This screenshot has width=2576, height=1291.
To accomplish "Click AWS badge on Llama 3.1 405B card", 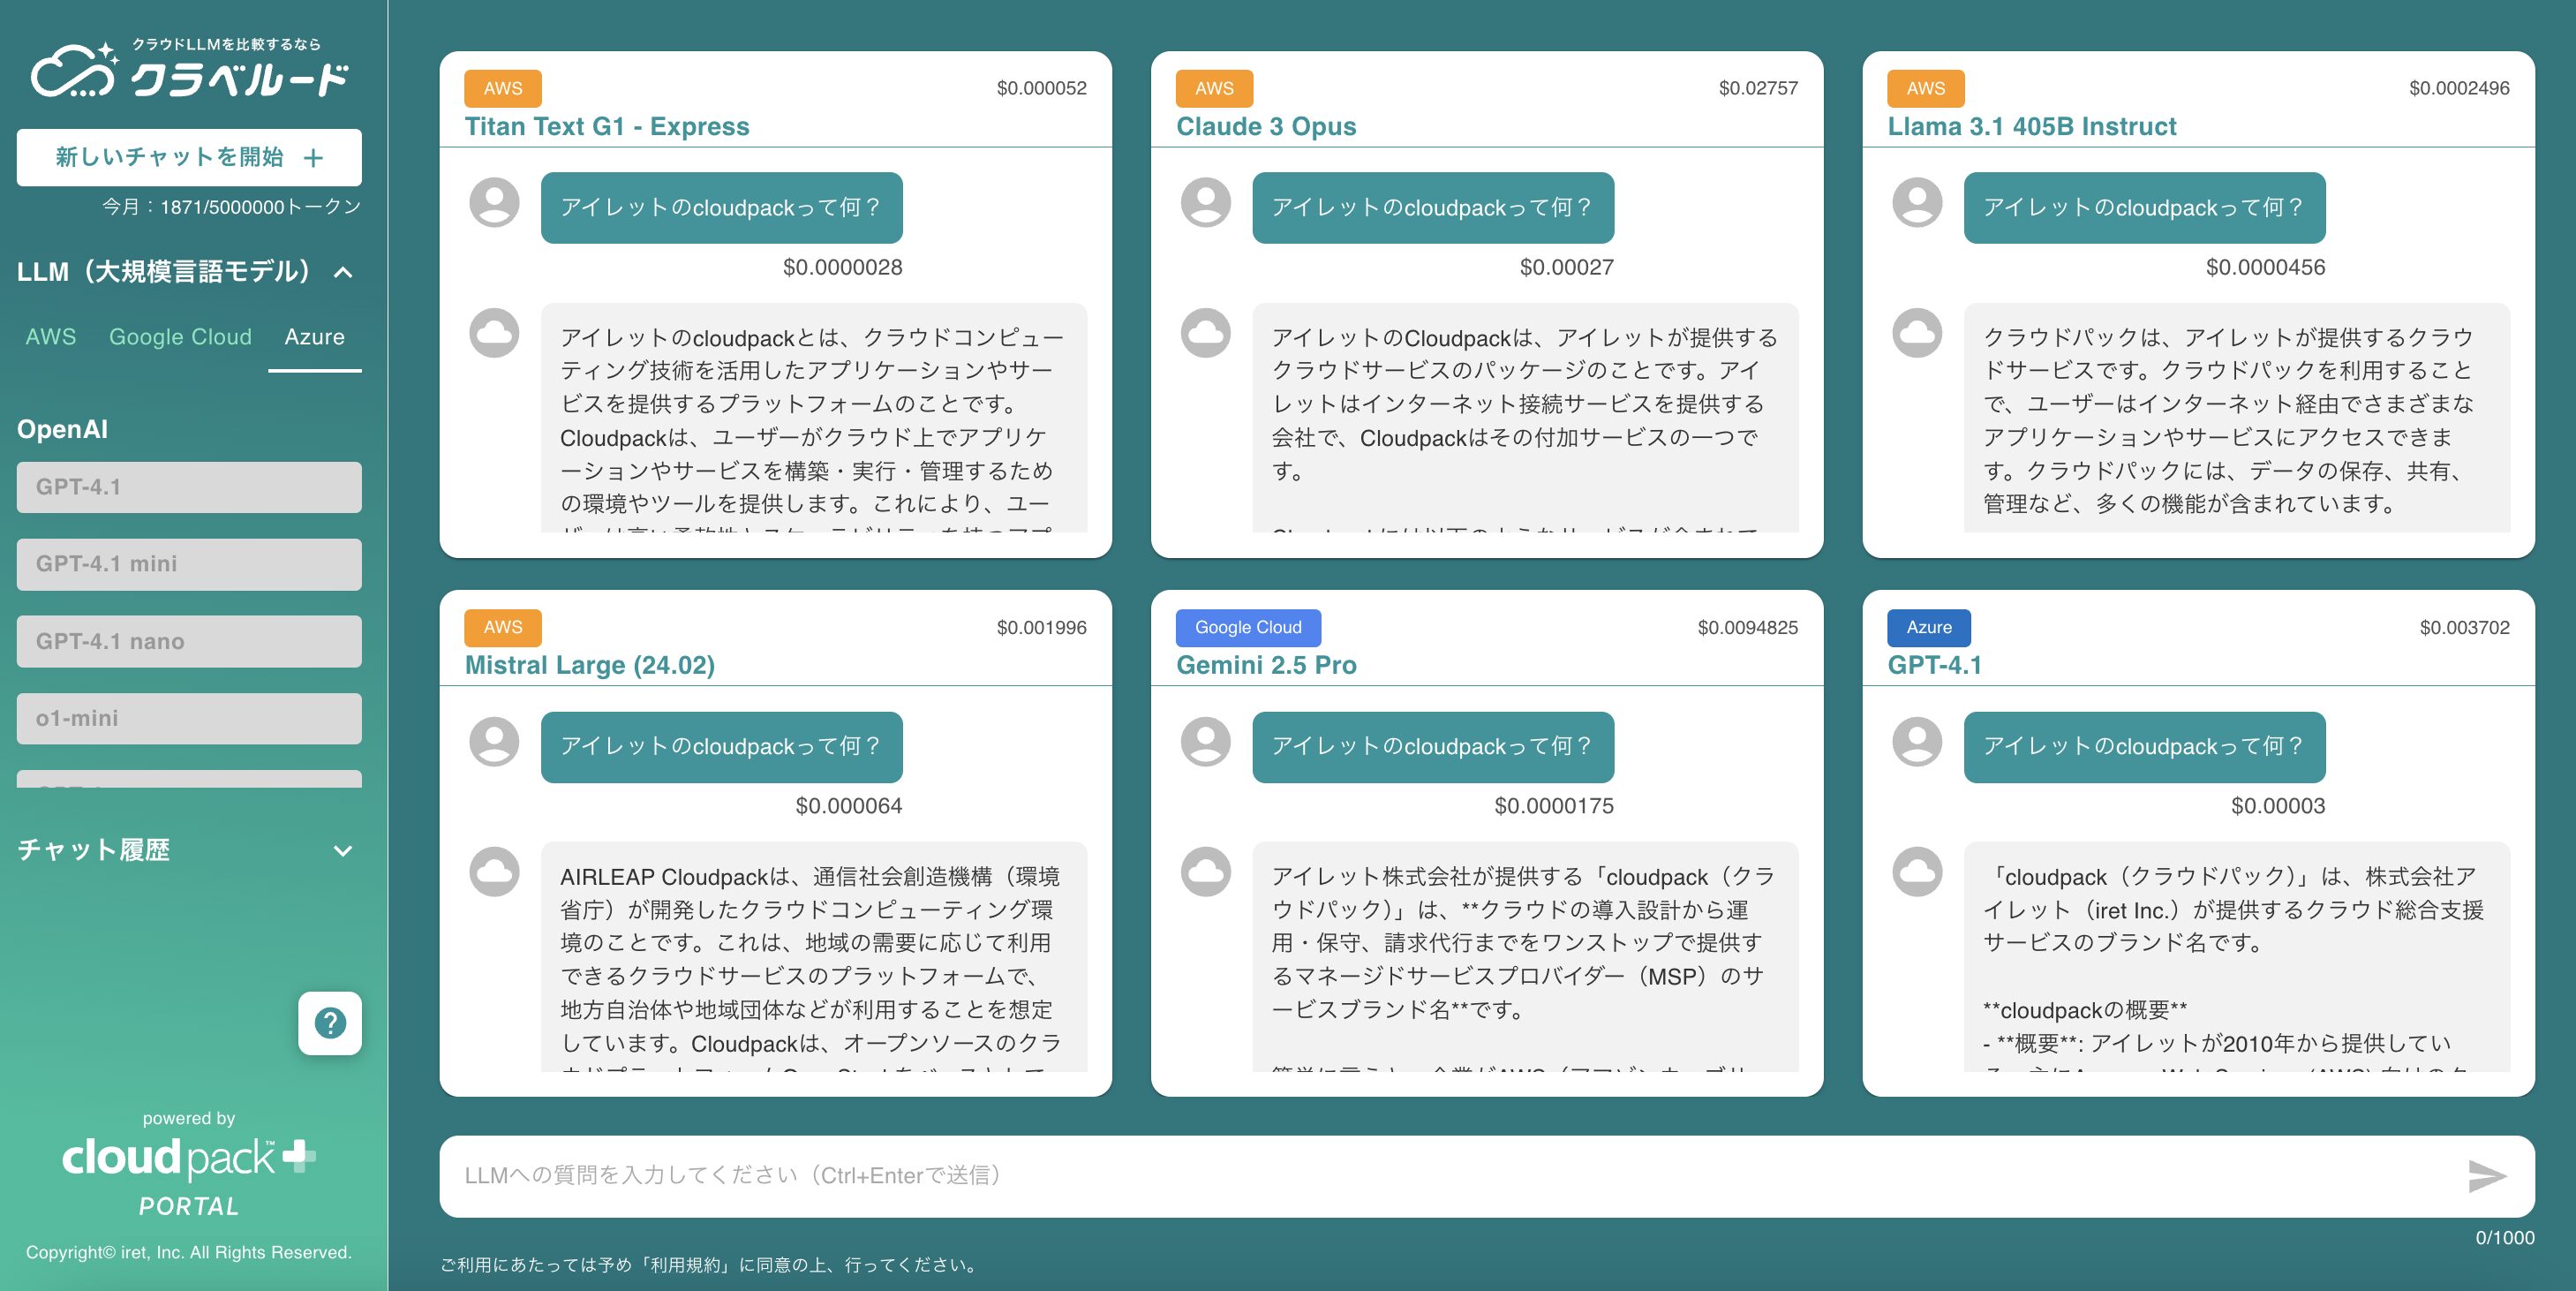I will [x=1926, y=88].
